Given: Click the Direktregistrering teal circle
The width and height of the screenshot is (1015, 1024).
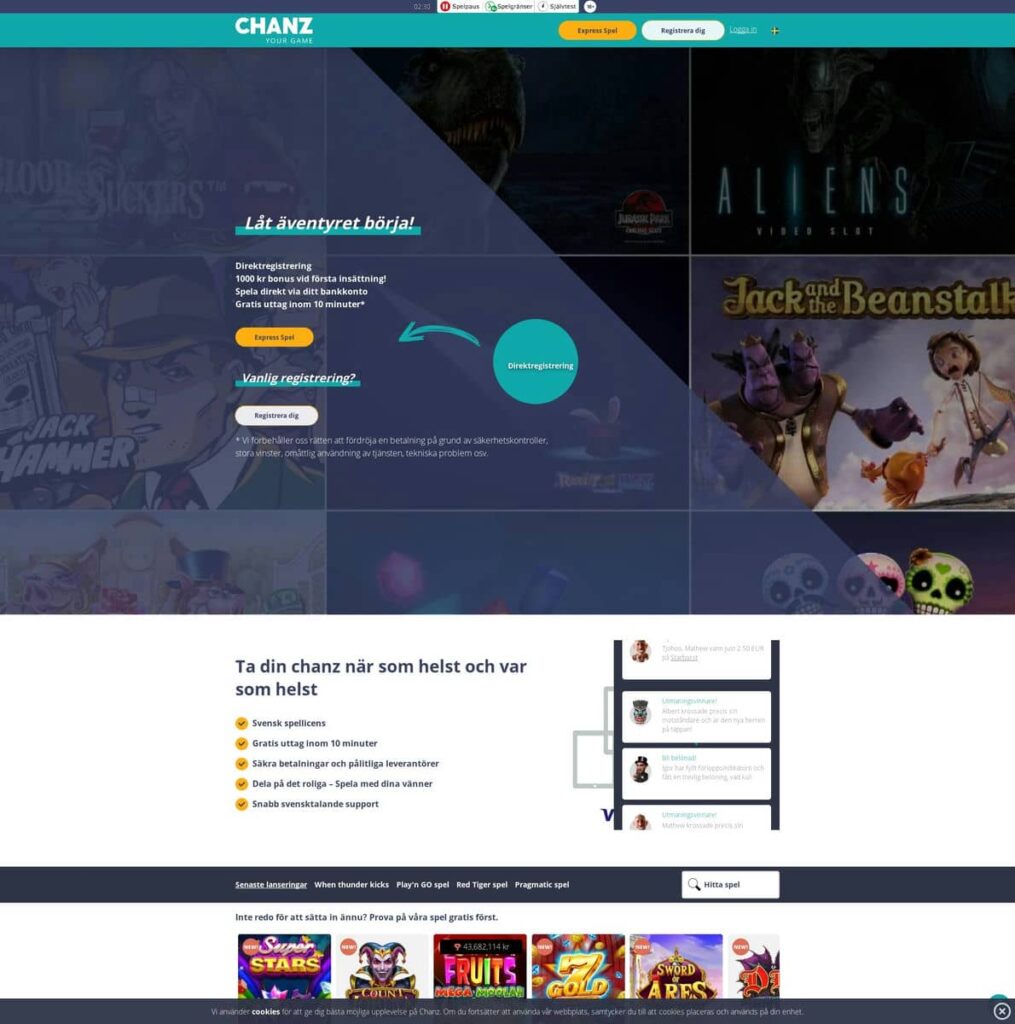Looking at the screenshot, I should tap(536, 361).
